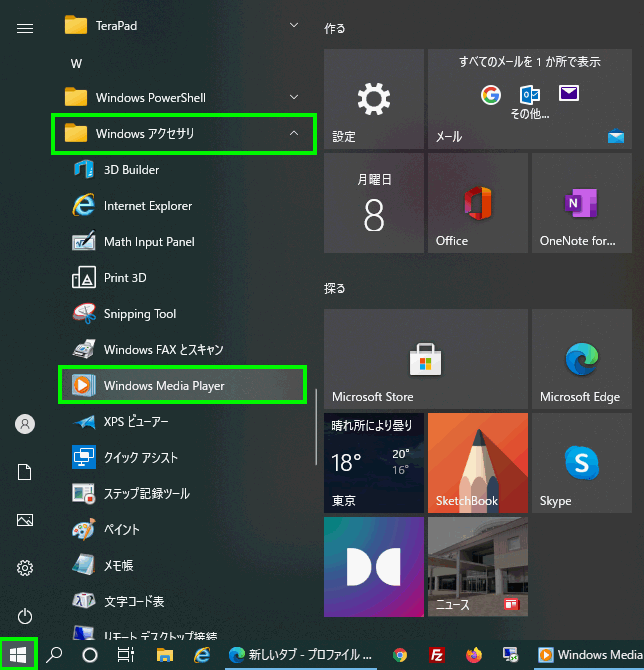644x670 pixels.
Task: Open the Tokyo weather tile
Action: 374,463
